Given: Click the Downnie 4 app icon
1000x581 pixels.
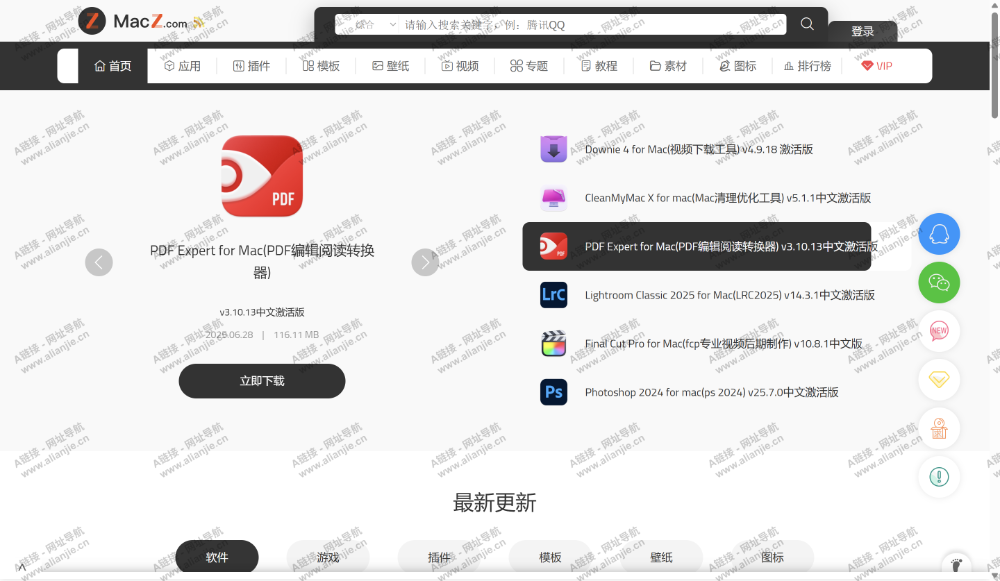Looking at the screenshot, I should pos(554,149).
